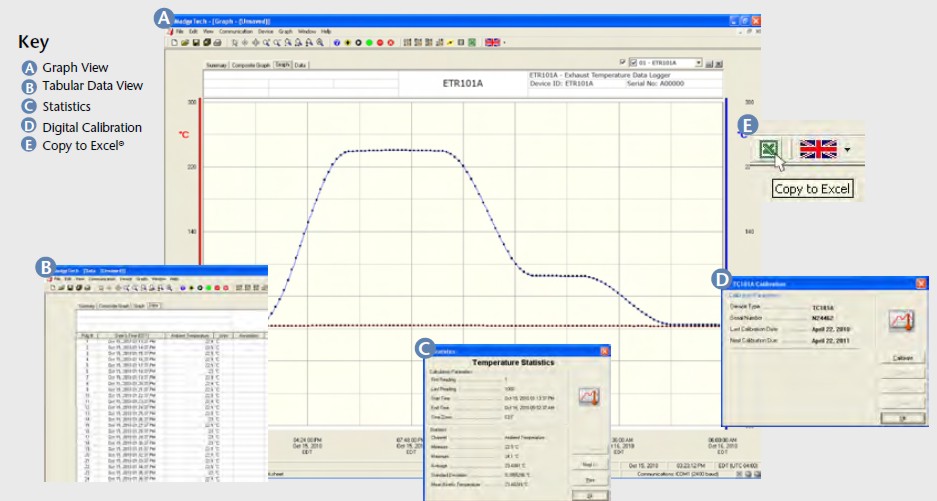The image size is (937, 501).
Task: Click the 'Temperature Statistics' heading
Action: 513,362
